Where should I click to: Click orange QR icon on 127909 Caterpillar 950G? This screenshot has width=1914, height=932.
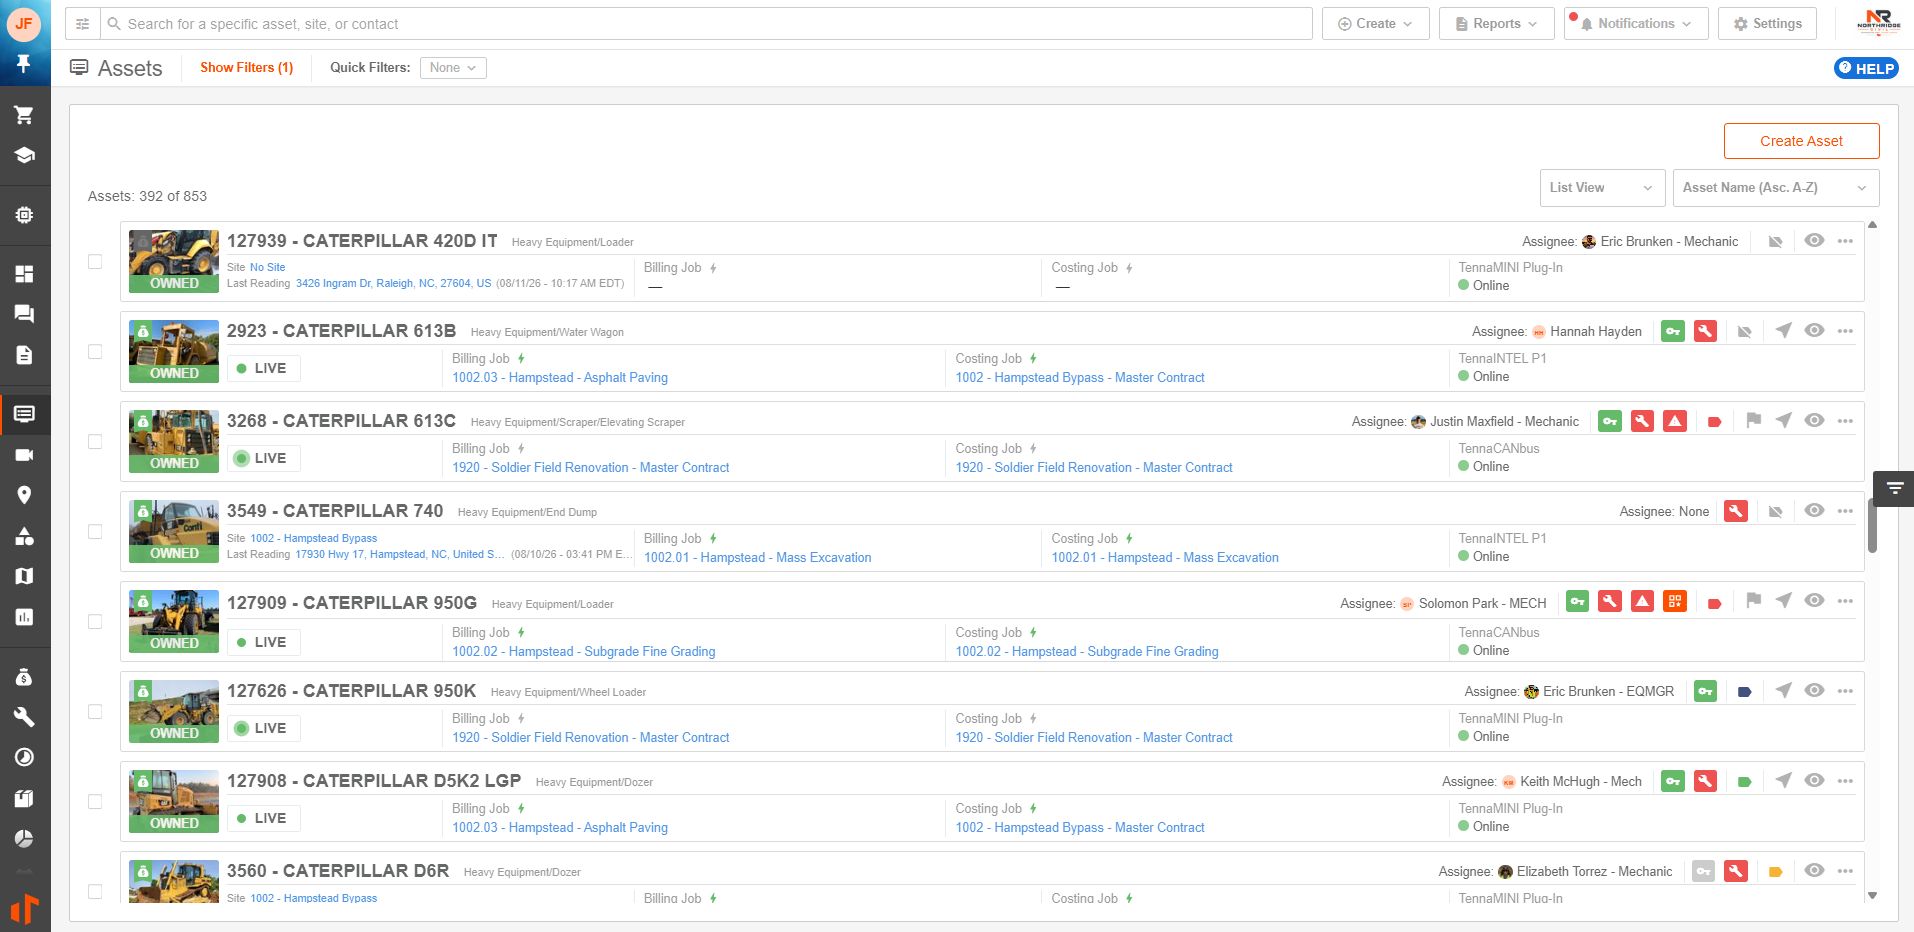1675,601
